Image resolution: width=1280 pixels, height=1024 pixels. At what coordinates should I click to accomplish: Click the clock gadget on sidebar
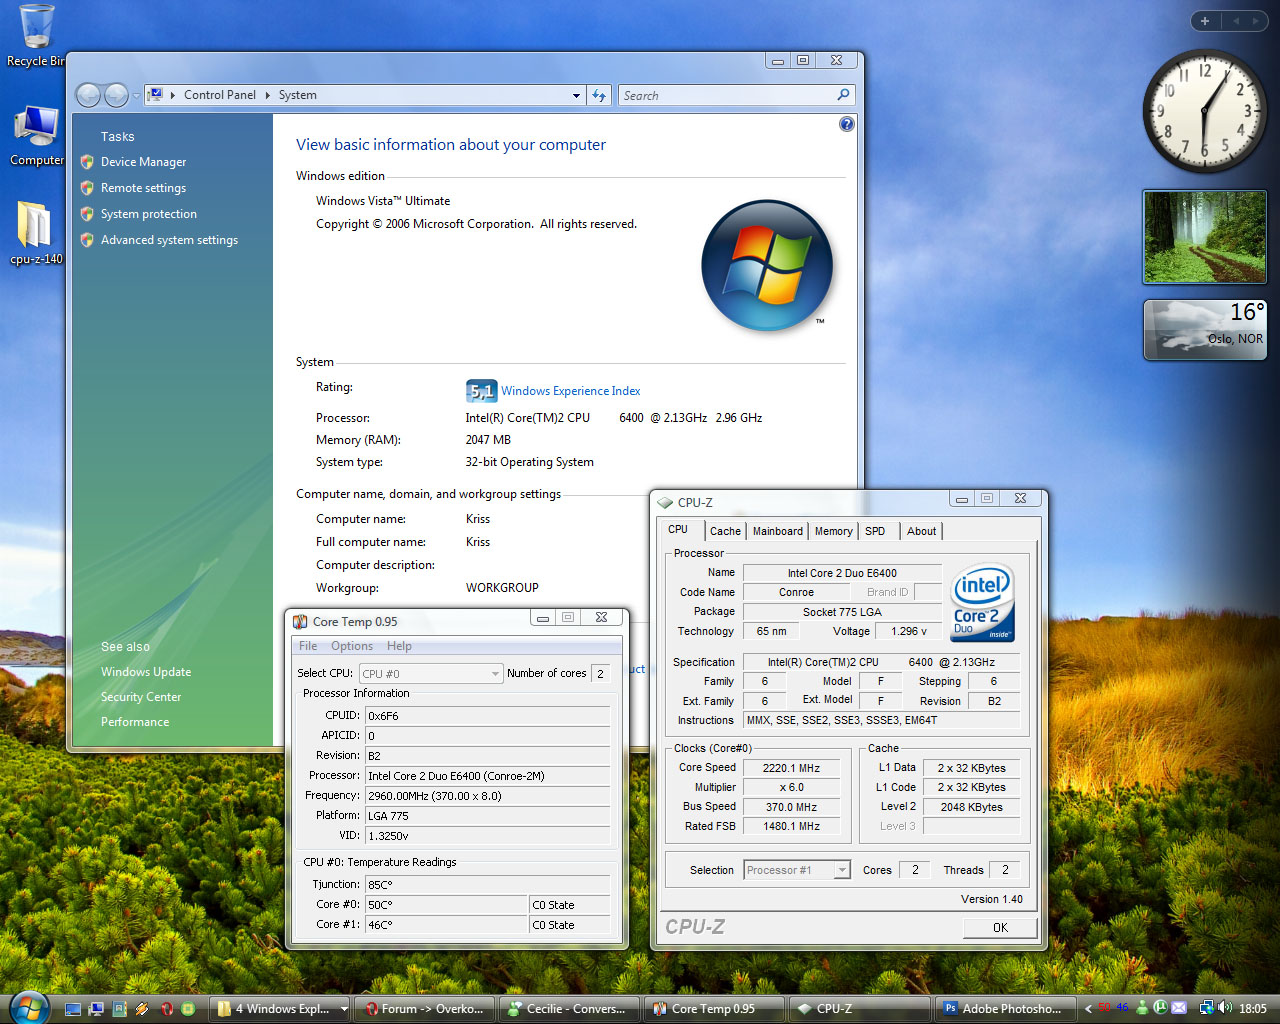pos(1204,111)
